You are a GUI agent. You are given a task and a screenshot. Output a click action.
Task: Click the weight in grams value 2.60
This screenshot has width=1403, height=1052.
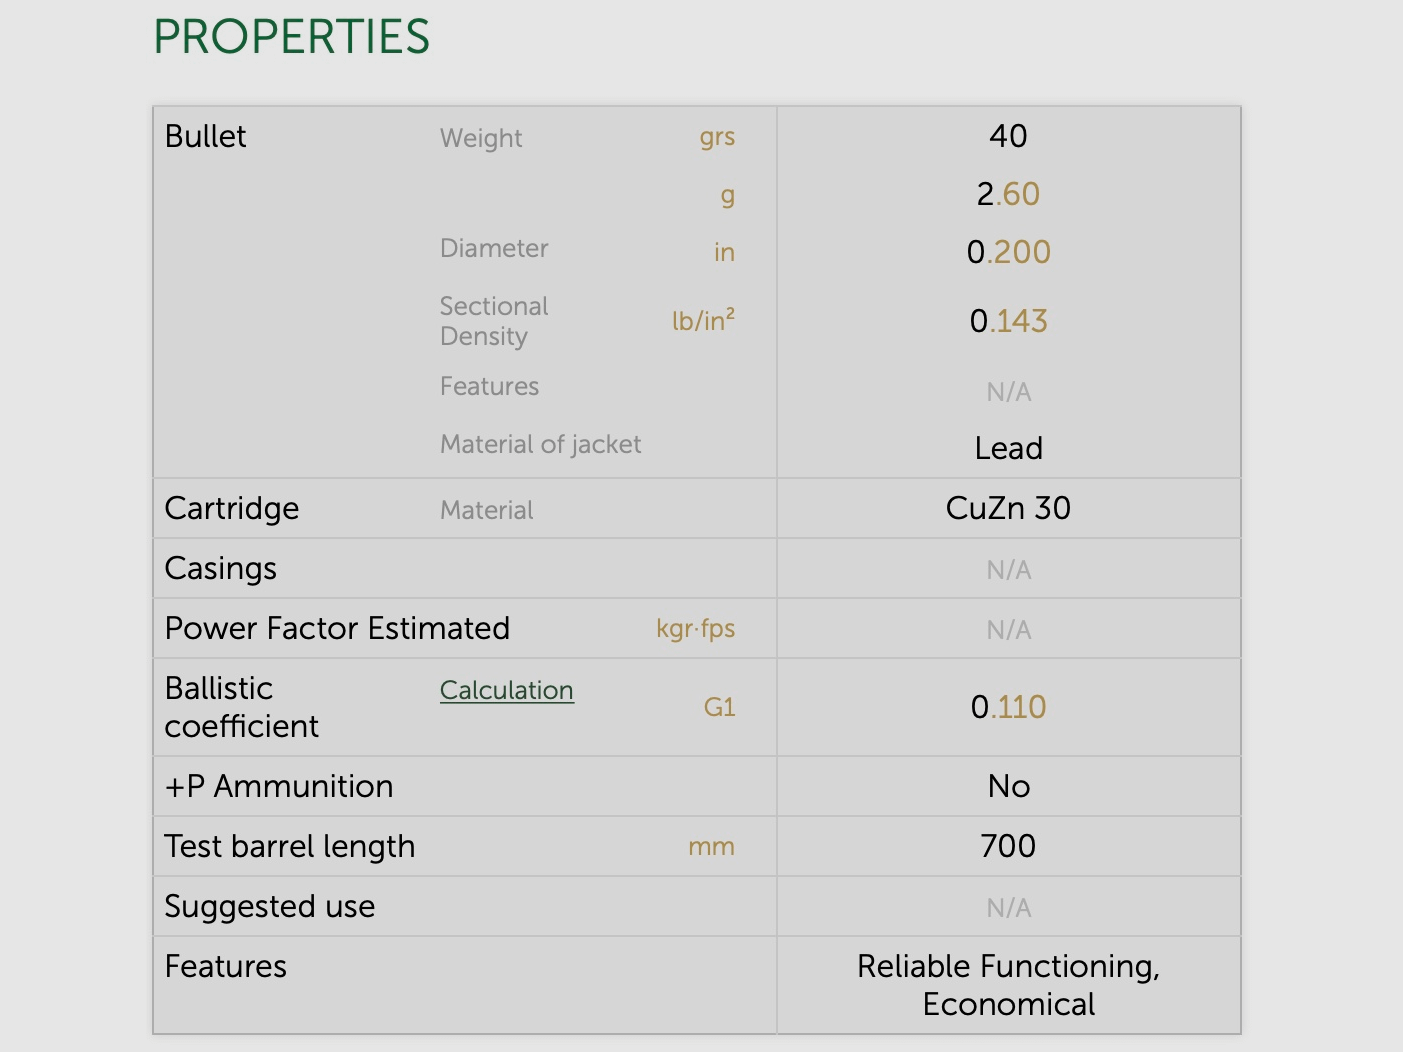(1009, 195)
